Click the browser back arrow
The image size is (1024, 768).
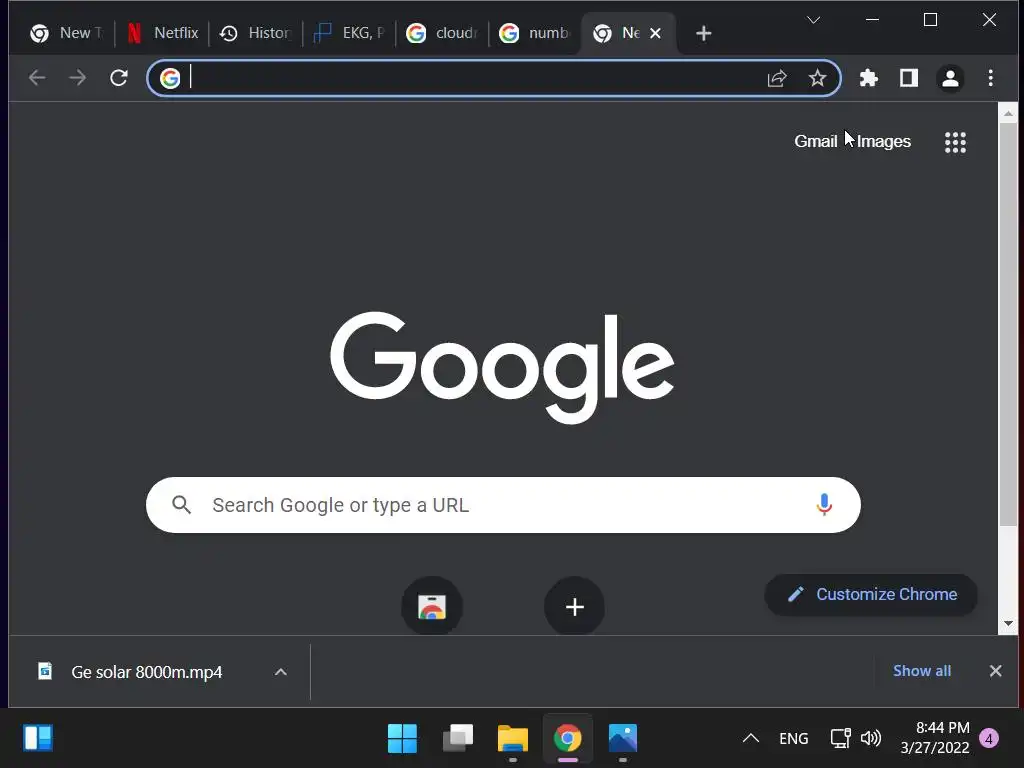(37, 78)
